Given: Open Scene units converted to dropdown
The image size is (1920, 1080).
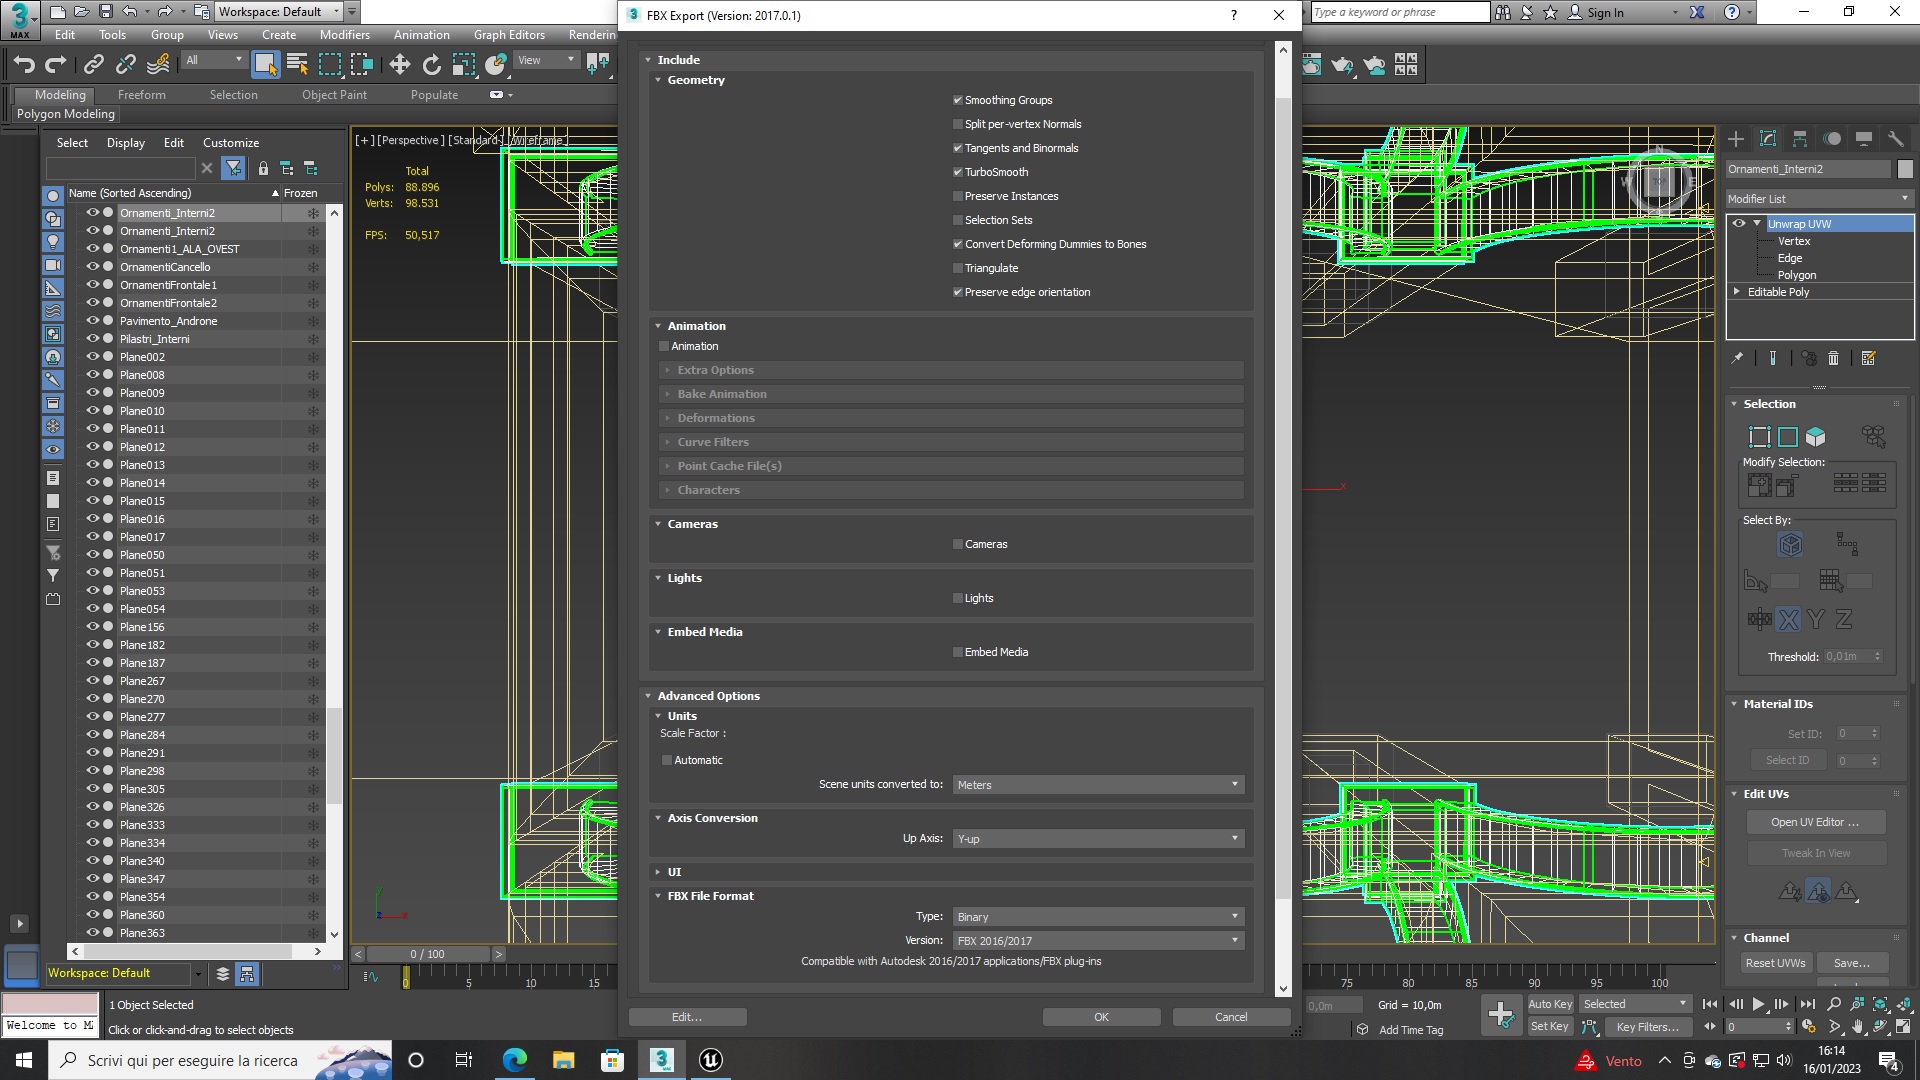Looking at the screenshot, I should tap(1098, 785).
